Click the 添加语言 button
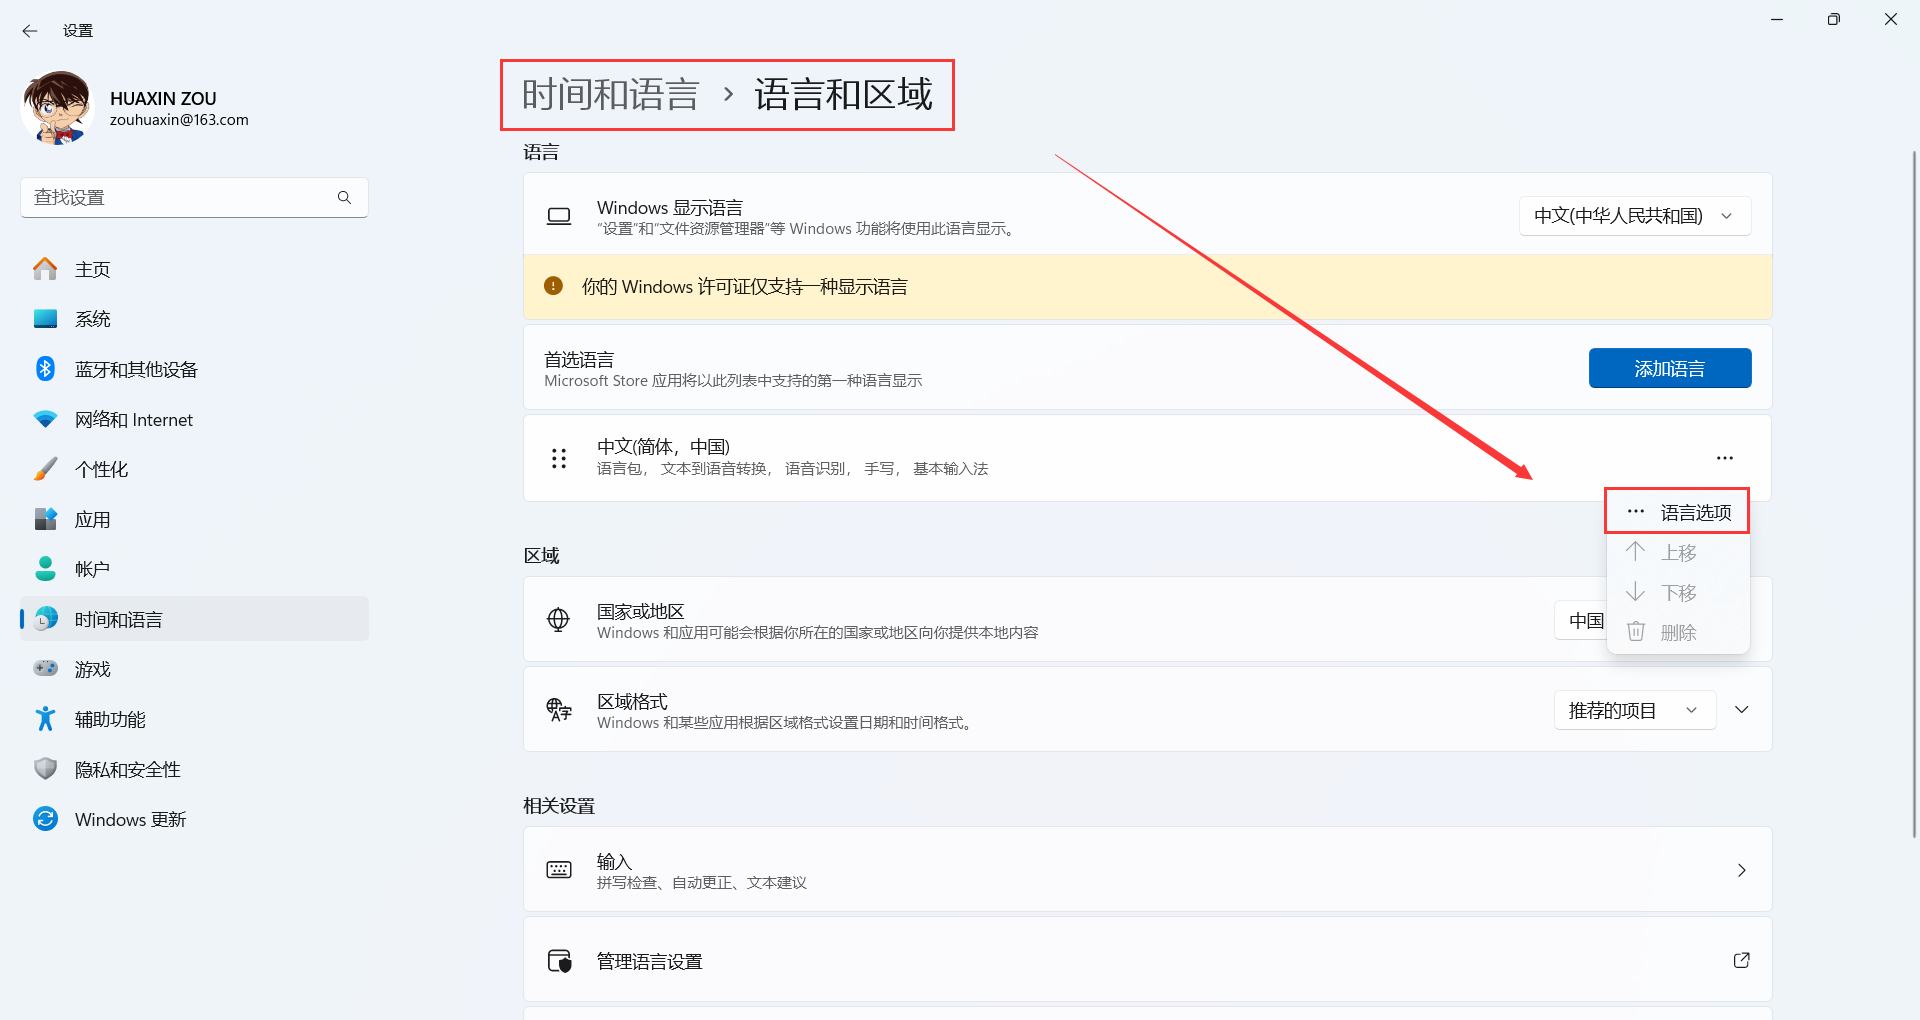This screenshot has width=1920, height=1020. click(1670, 368)
